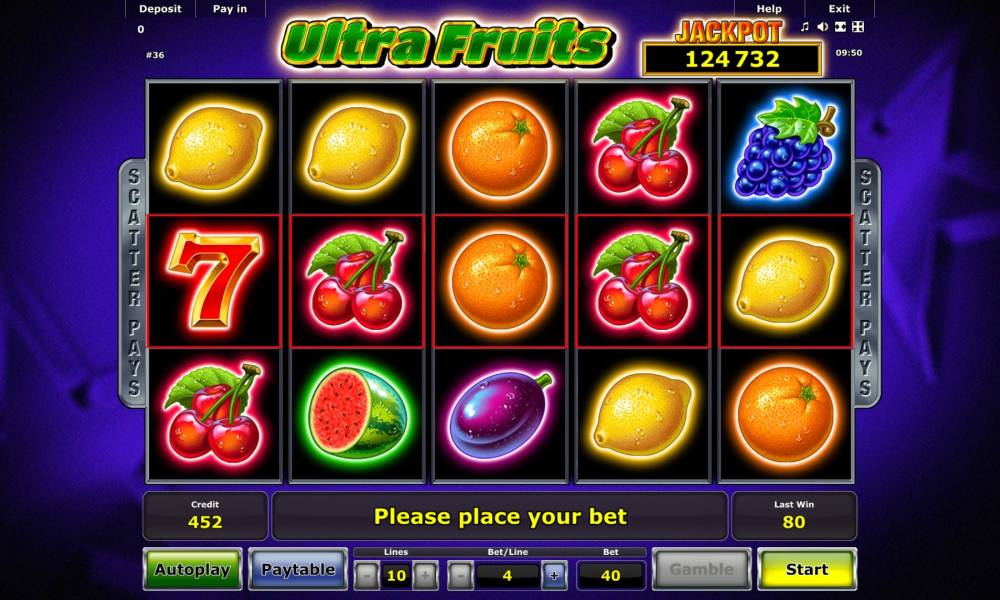Click the purple plum symbol
The width and height of the screenshot is (1000, 600).
click(x=500, y=413)
